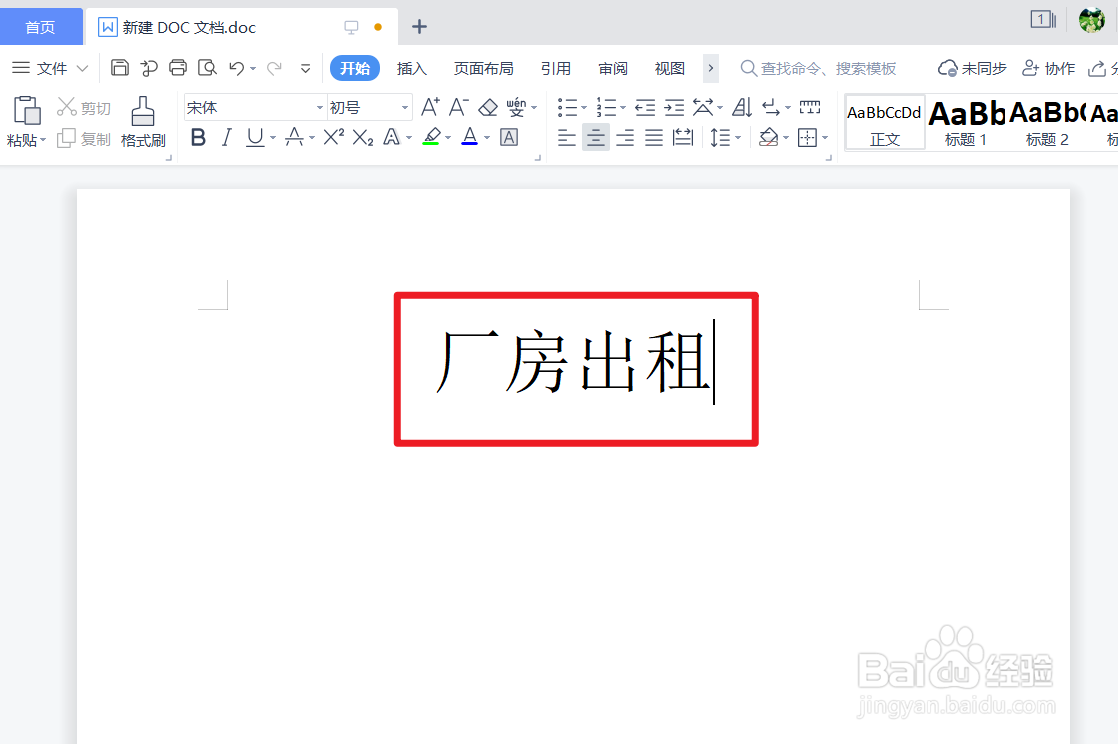Open the Paste options dropdown arrow
This screenshot has width=1118, height=744.
(43, 140)
